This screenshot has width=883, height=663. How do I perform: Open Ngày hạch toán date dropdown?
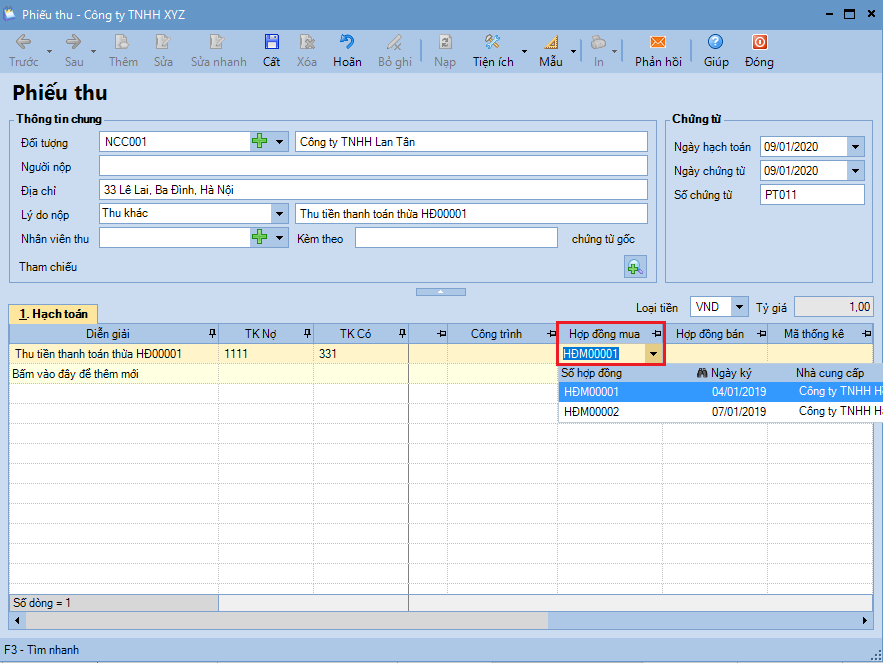pyautogui.click(x=855, y=147)
